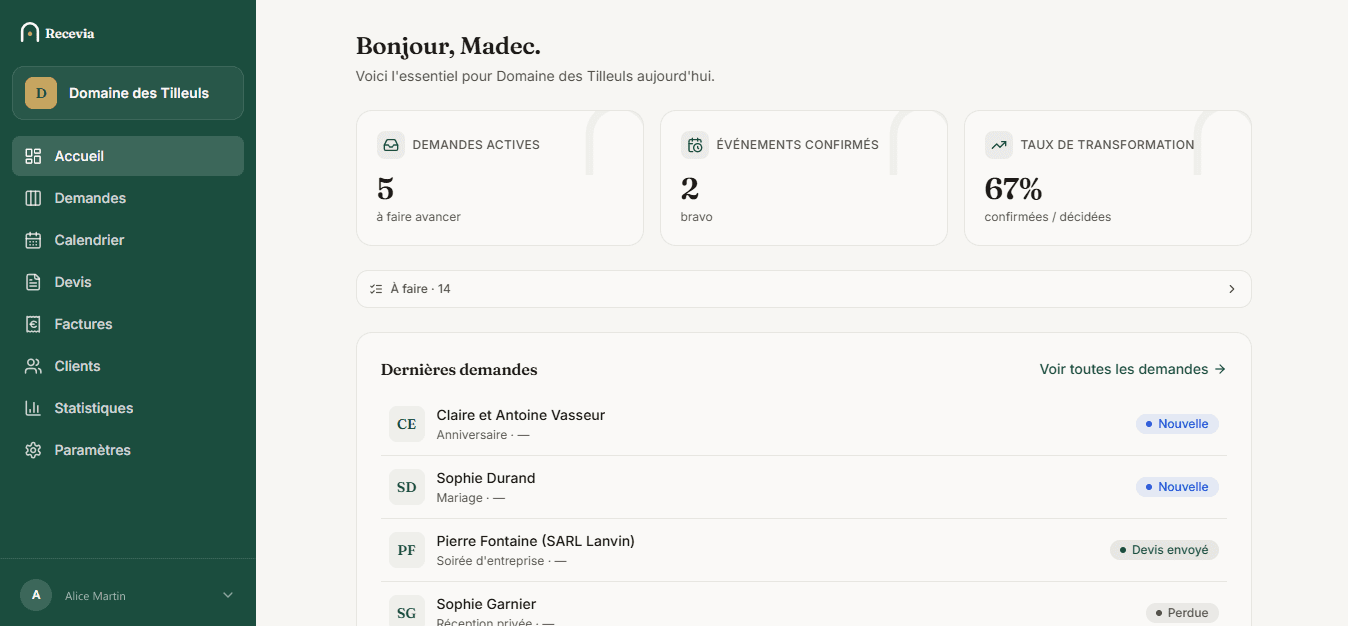Click the Factures euro receipt icon

33,324
